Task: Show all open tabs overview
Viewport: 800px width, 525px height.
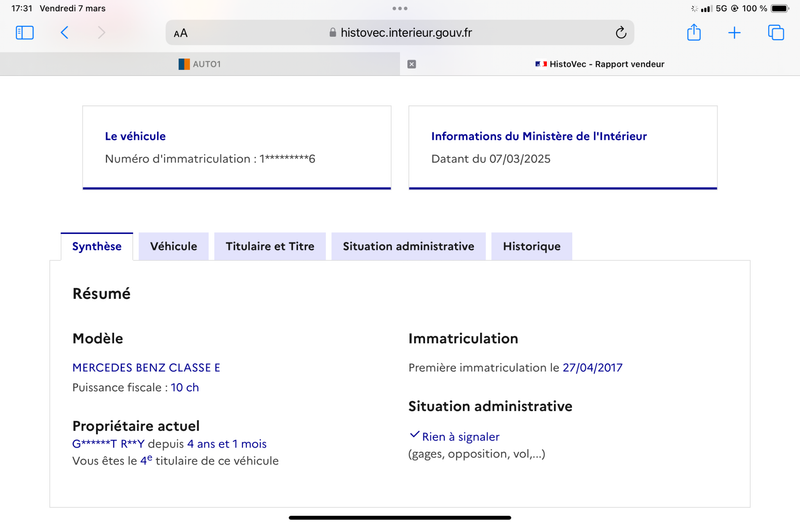Action: point(776,33)
